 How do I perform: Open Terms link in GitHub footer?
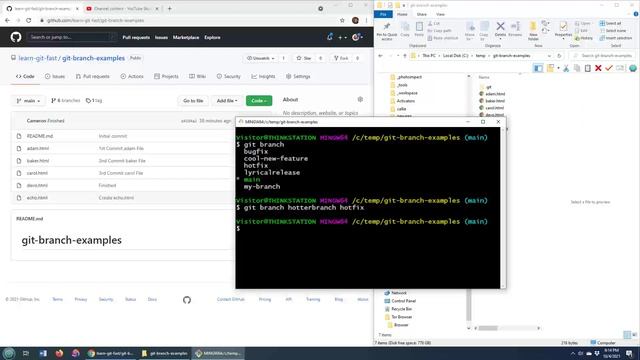pos(58,300)
